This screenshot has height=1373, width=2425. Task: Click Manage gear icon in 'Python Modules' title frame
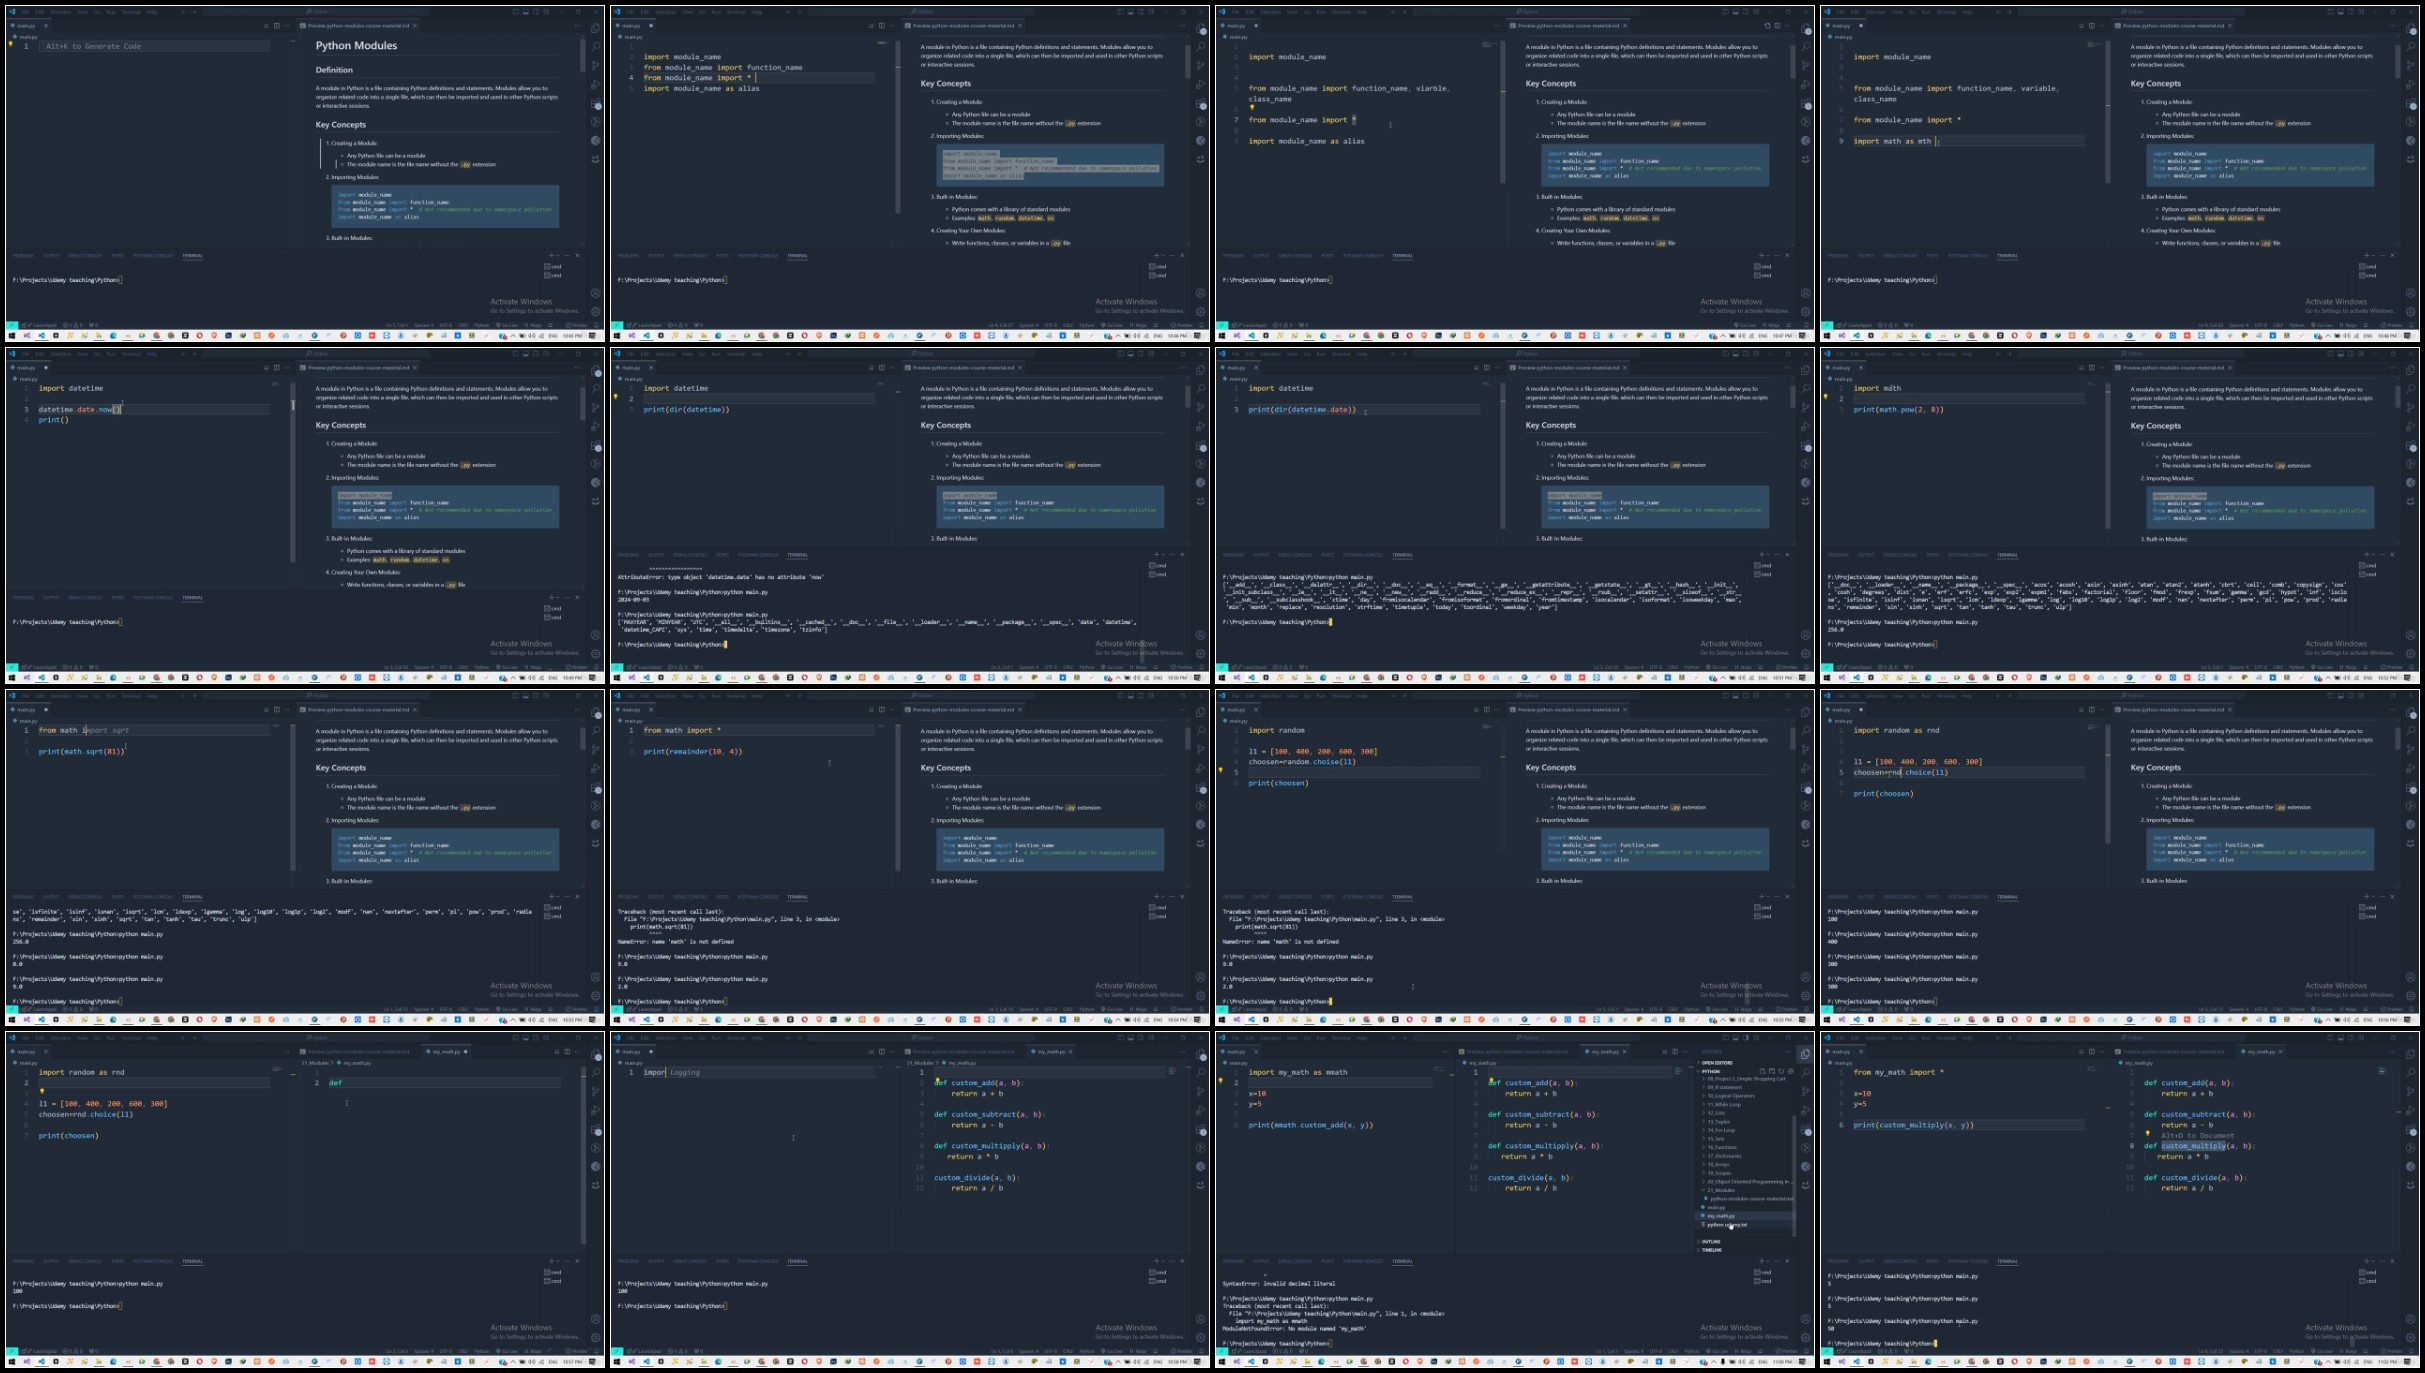click(596, 312)
